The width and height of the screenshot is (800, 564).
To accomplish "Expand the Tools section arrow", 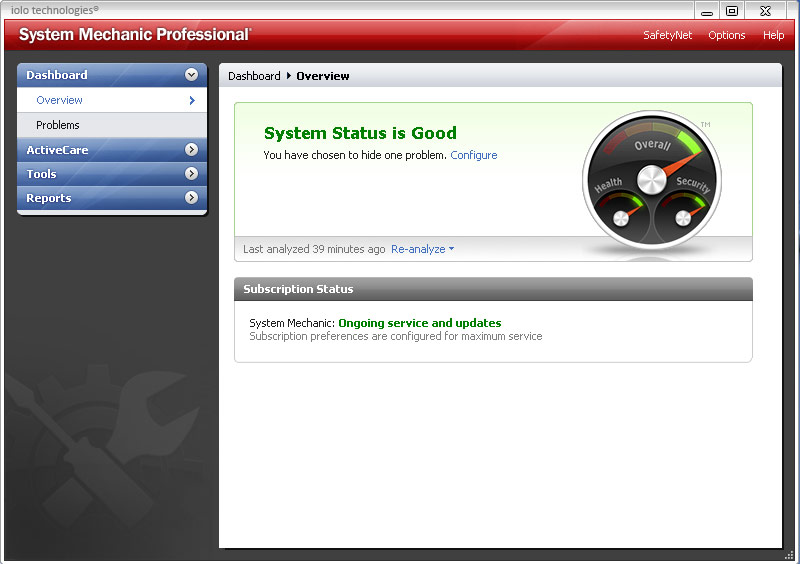I will pyautogui.click(x=191, y=174).
